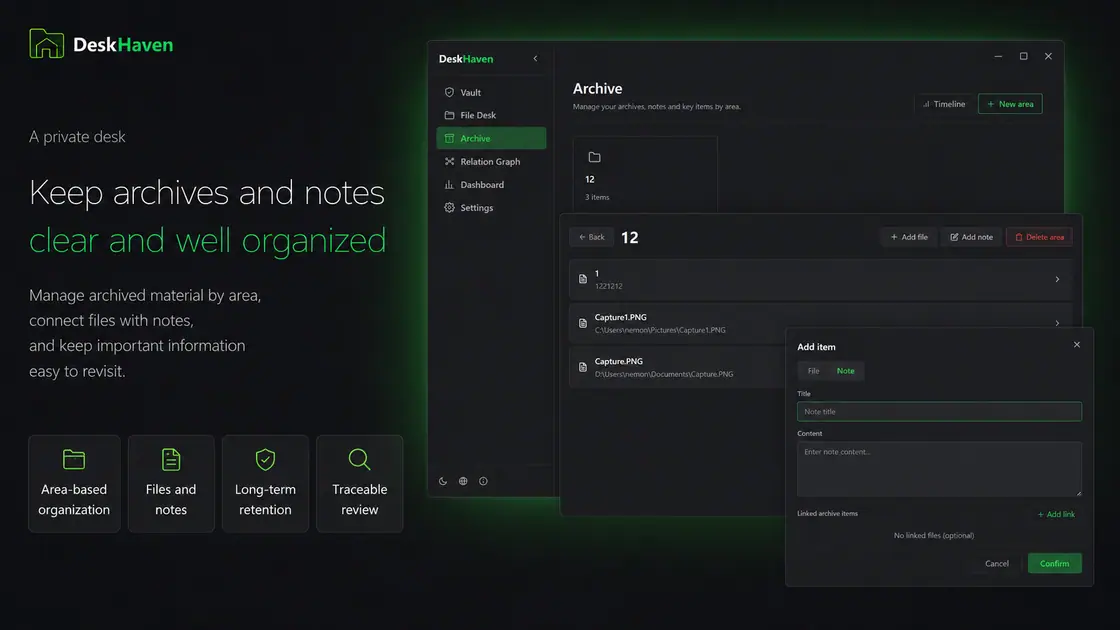The height and width of the screenshot is (630, 1120).
Task: Select the Archive sidebar item
Action: [x=491, y=138]
